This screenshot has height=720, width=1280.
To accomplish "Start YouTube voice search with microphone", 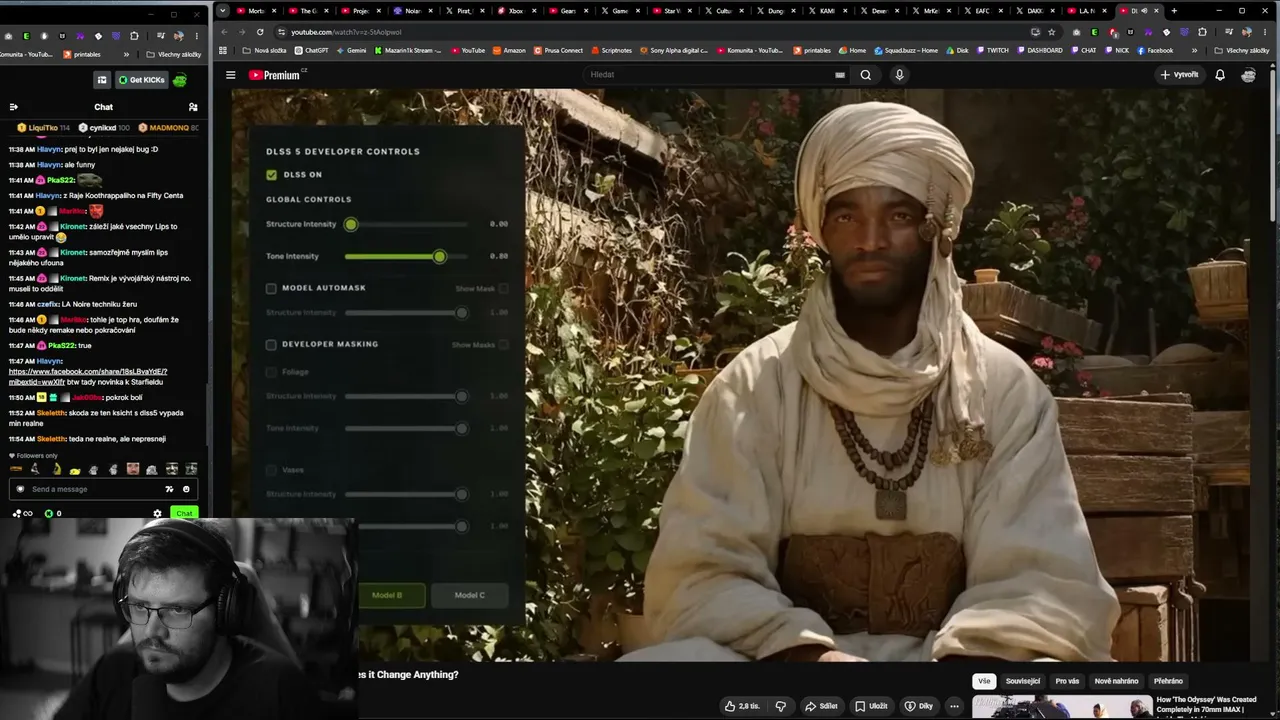I will click(899, 75).
